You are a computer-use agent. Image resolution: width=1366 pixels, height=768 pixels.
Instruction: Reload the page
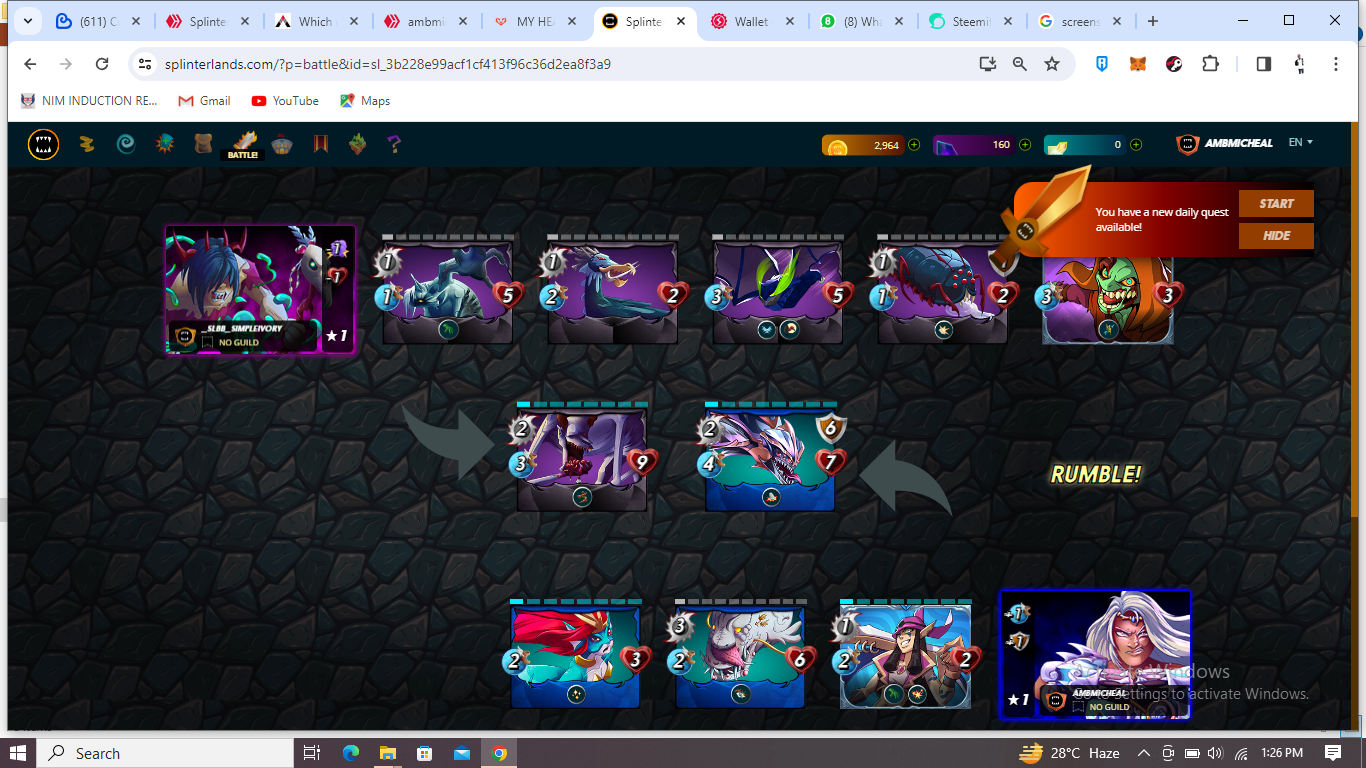102,64
